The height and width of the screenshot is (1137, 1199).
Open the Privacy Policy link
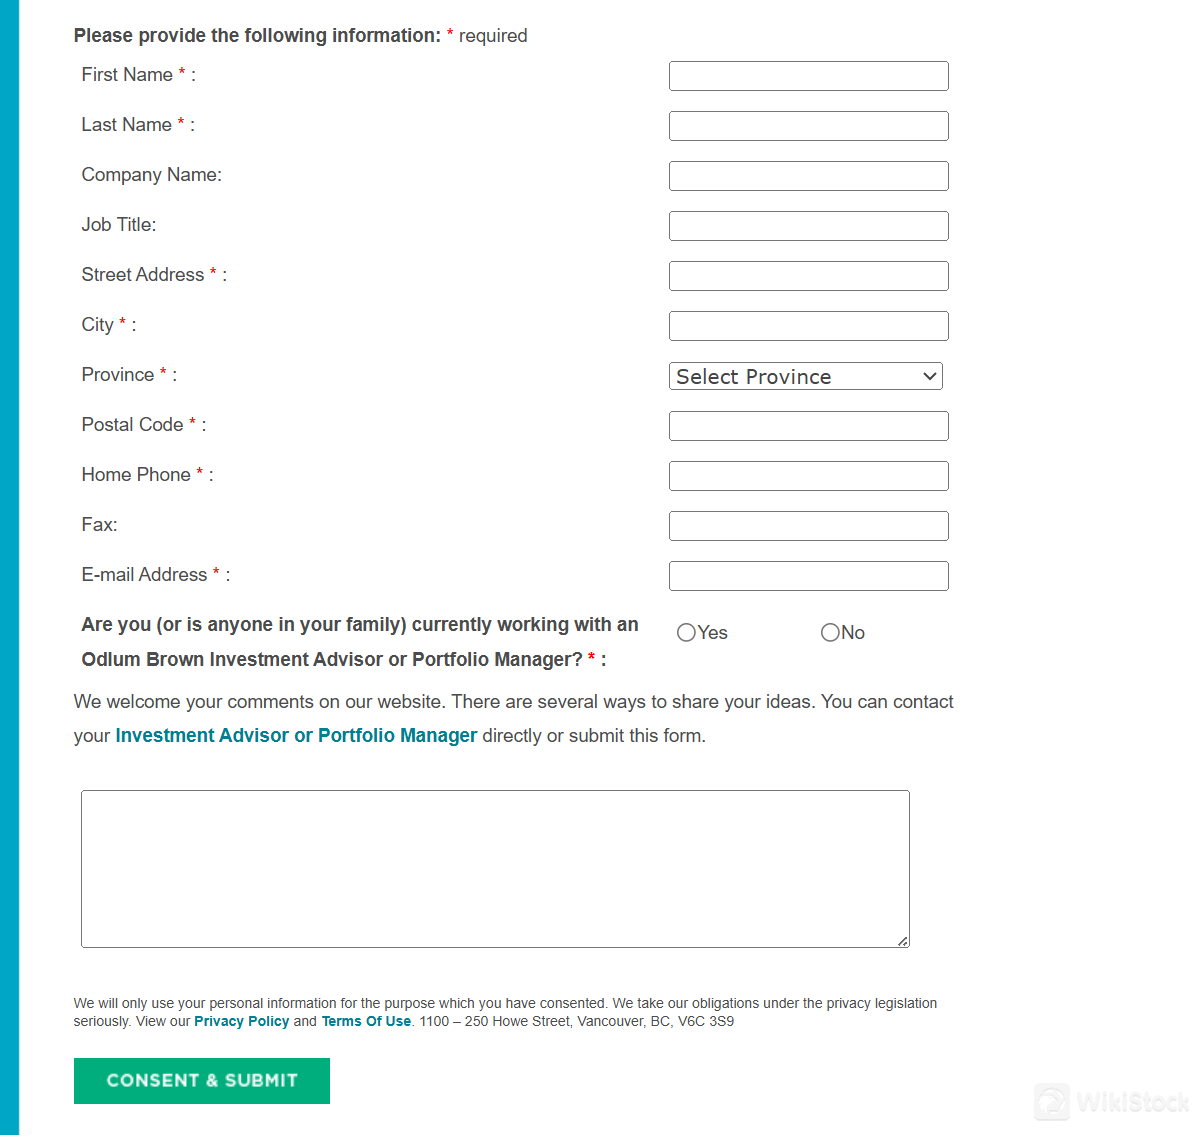[x=241, y=1022]
